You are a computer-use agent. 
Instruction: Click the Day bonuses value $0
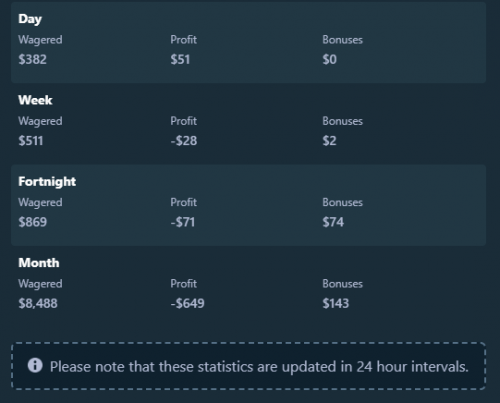(329, 59)
